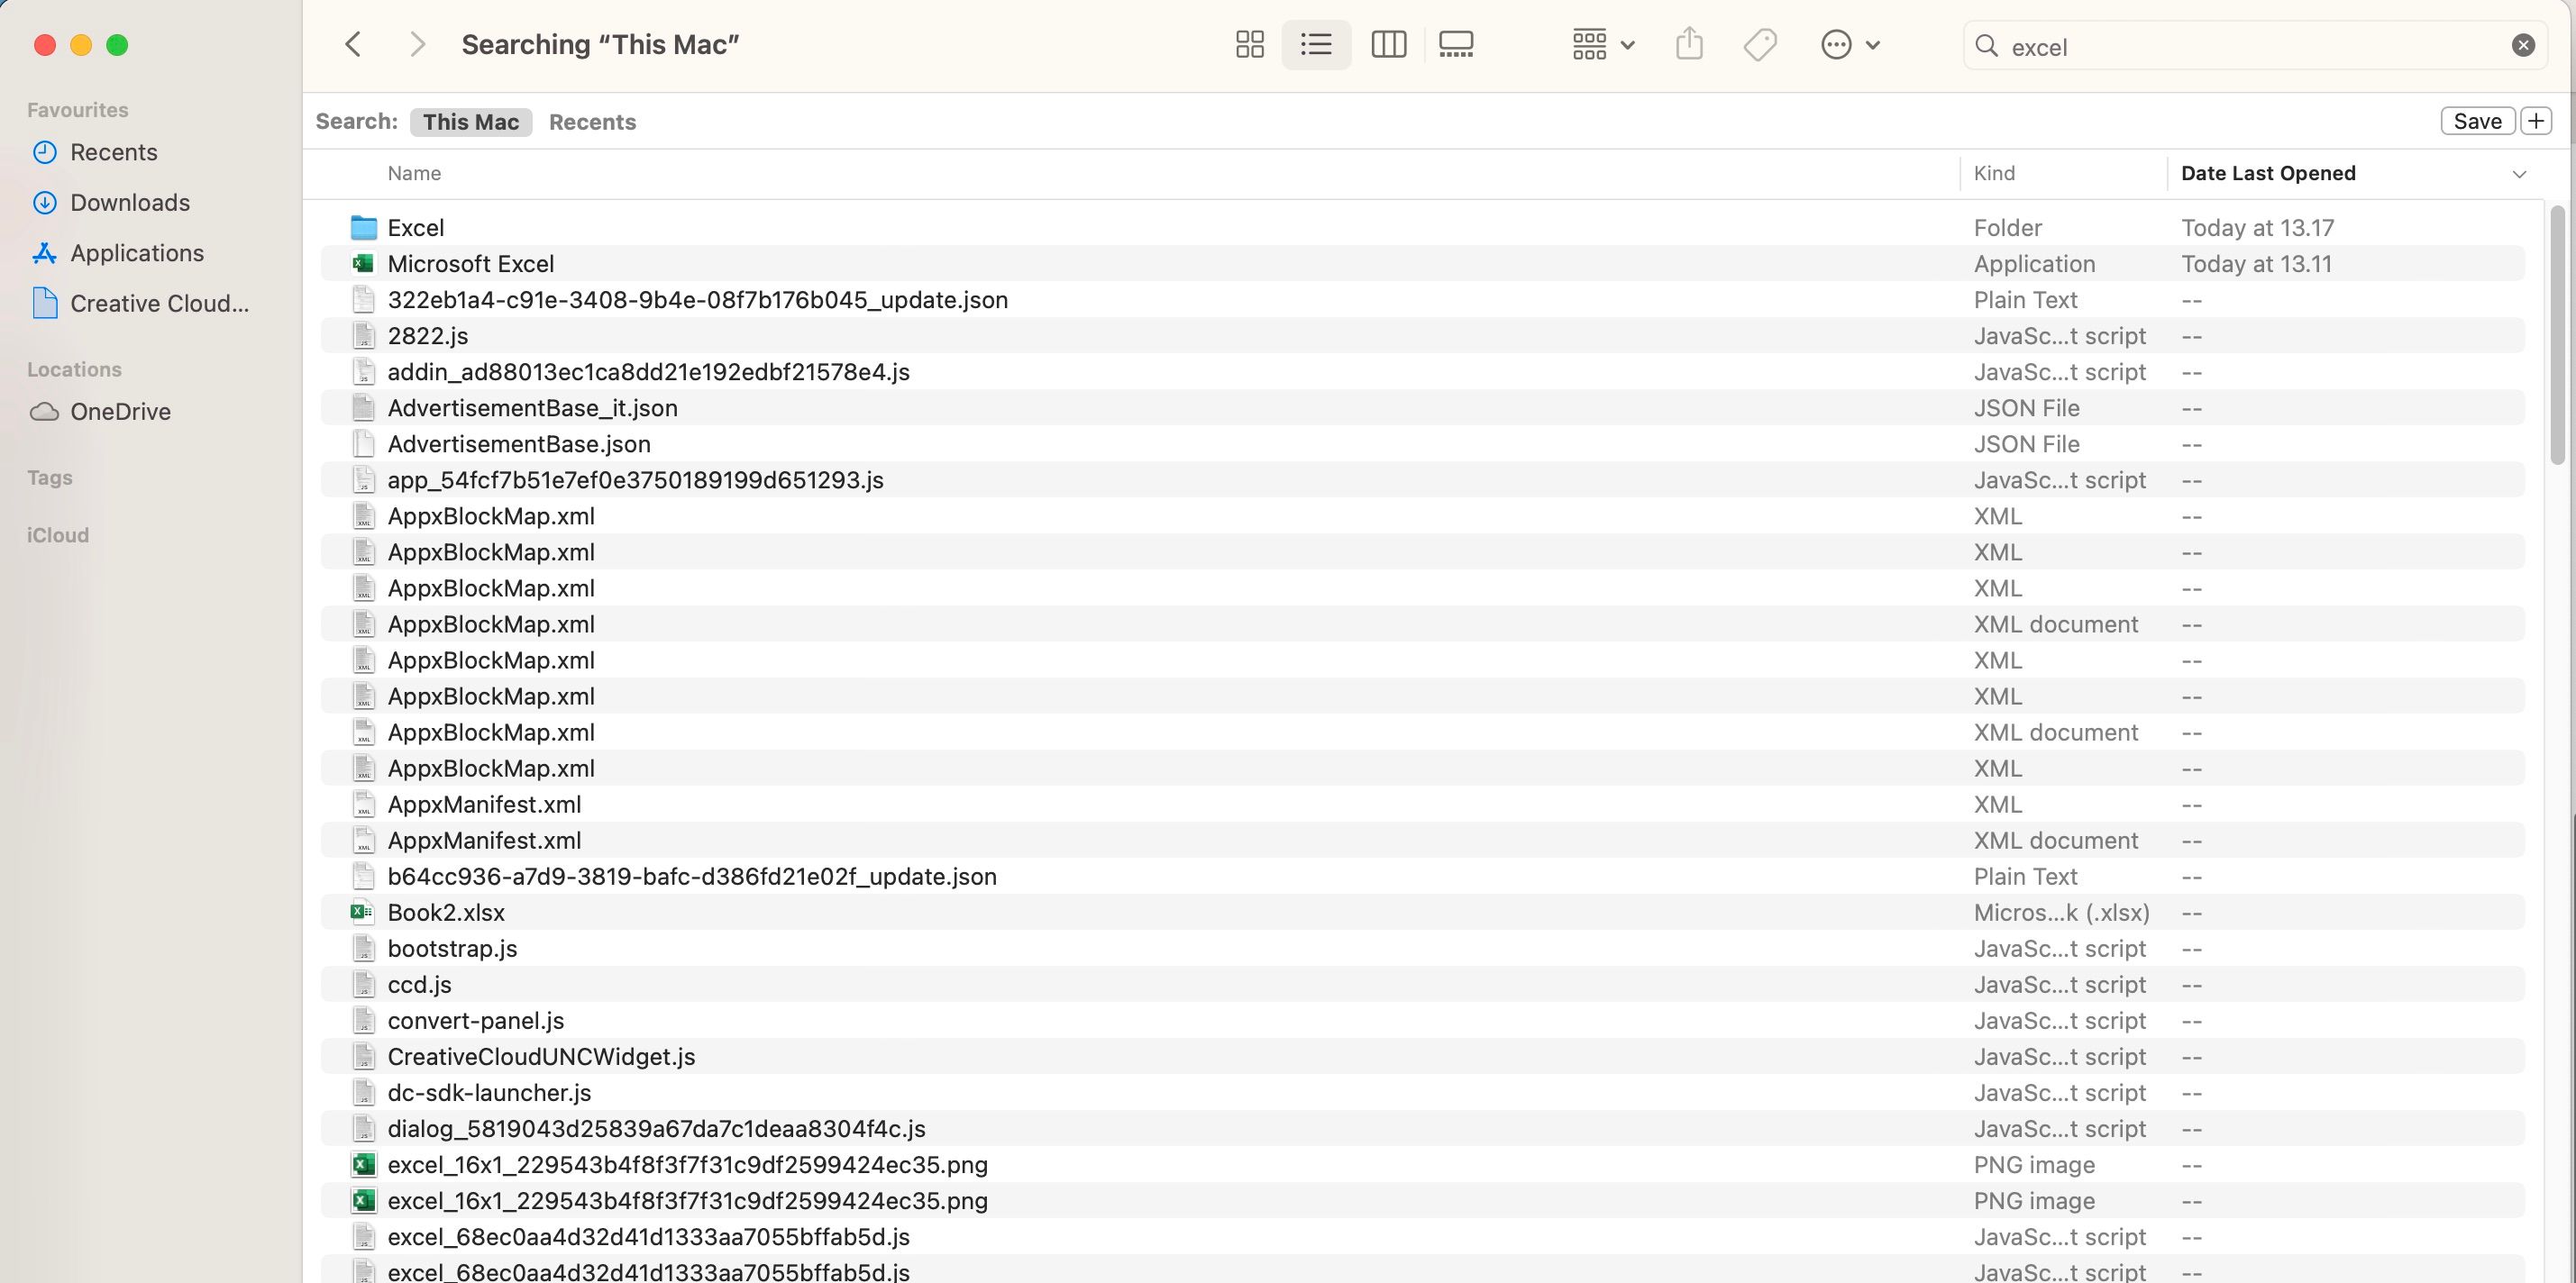Open OneDrive from the sidebar Locations
Image resolution: width=2576 pixels, height=1283 pixels.
120,411
